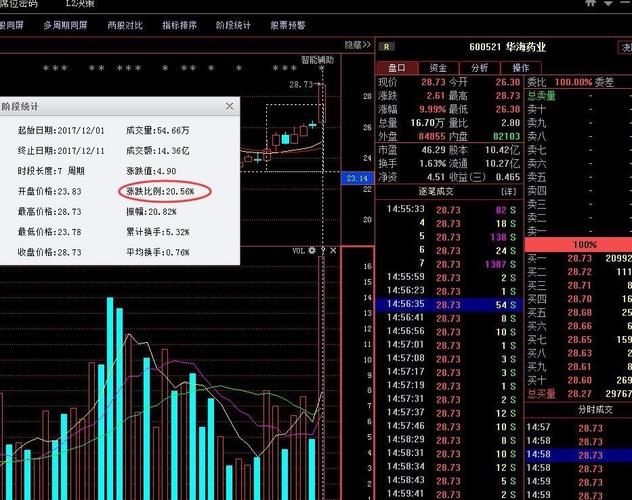Click the 卖十 ask row
632x500 pixels.
click(x=579, y=109)
